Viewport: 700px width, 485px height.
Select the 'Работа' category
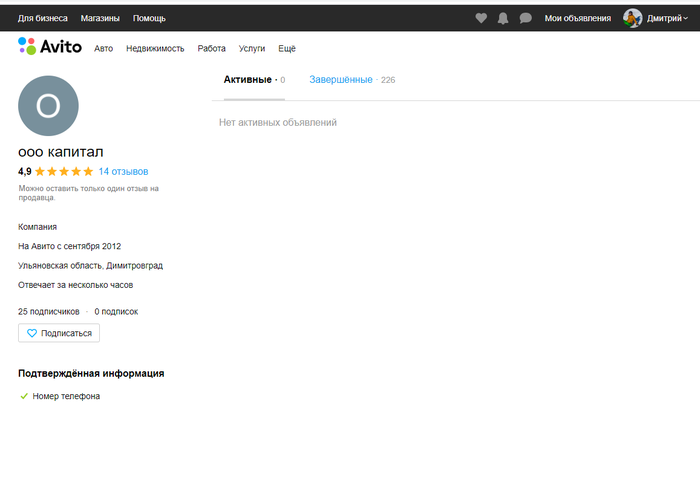[x=211, y=48]
